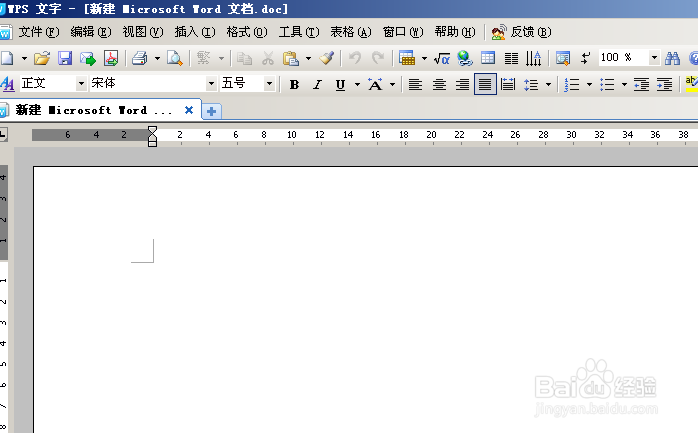The height and width of the screenshot is (433, 698).
Task: Center align text
Action: click(x=439, y=84)
